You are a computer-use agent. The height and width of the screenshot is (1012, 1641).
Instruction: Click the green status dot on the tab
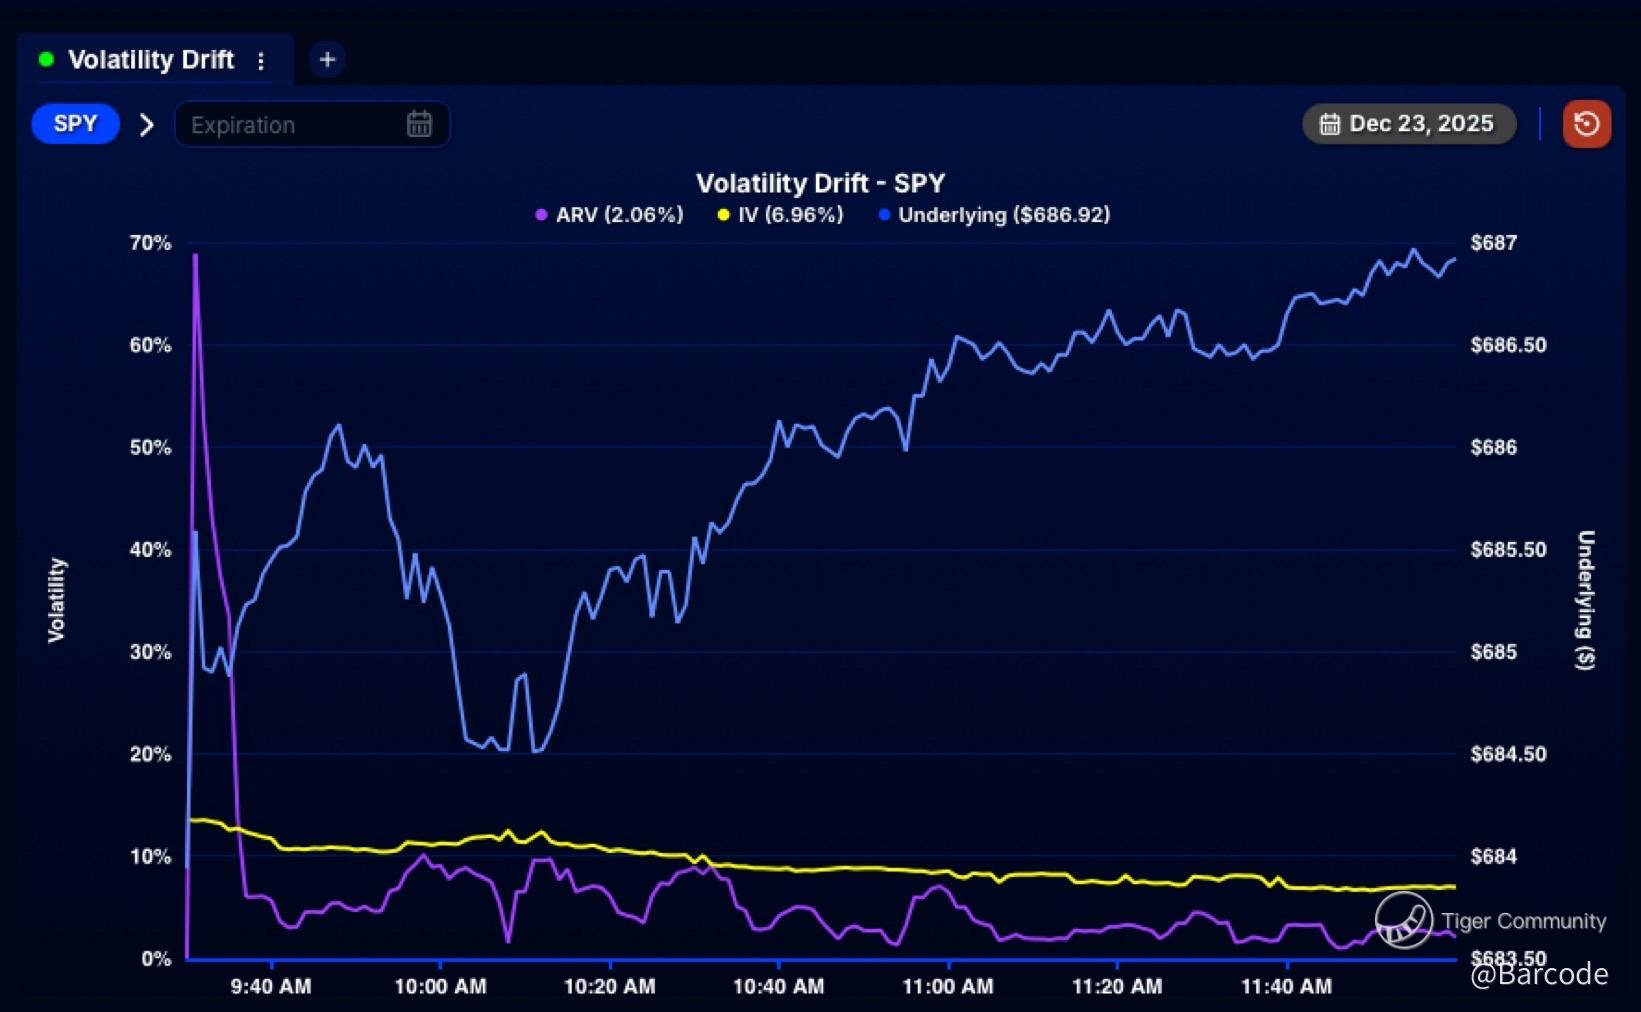click(x=46, y=60)
